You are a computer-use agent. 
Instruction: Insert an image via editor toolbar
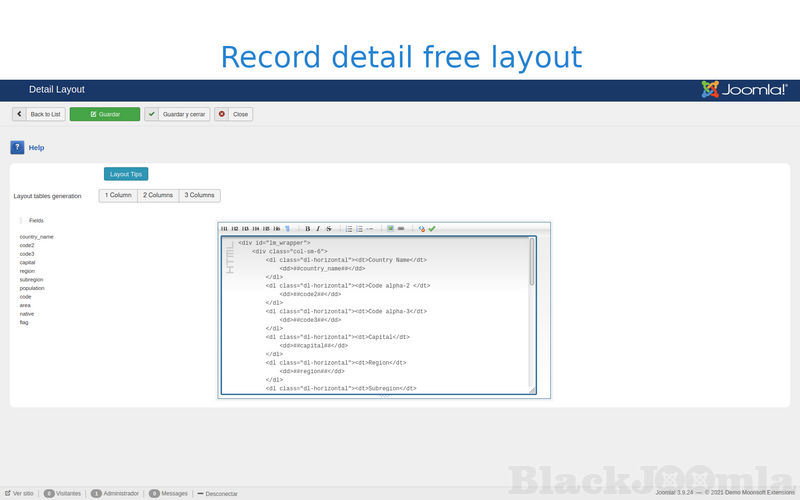click(x=390, y=228)
